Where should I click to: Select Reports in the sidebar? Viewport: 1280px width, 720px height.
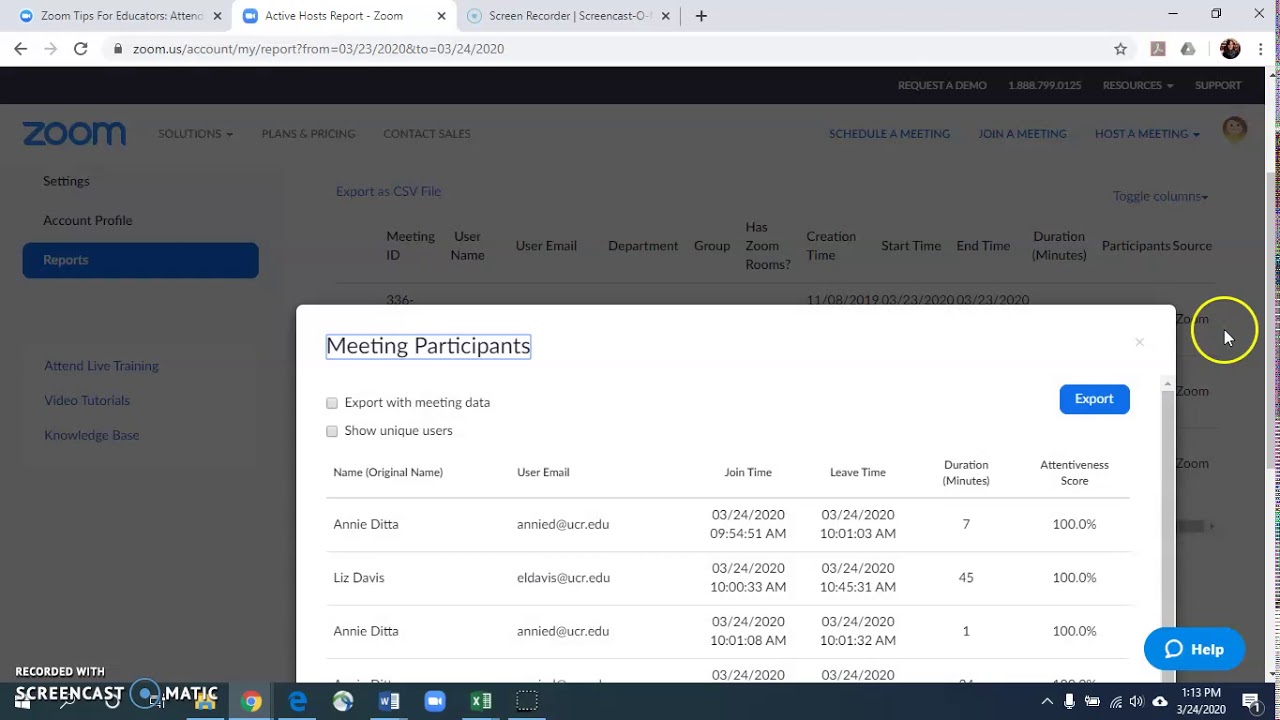tap(140, 260)
